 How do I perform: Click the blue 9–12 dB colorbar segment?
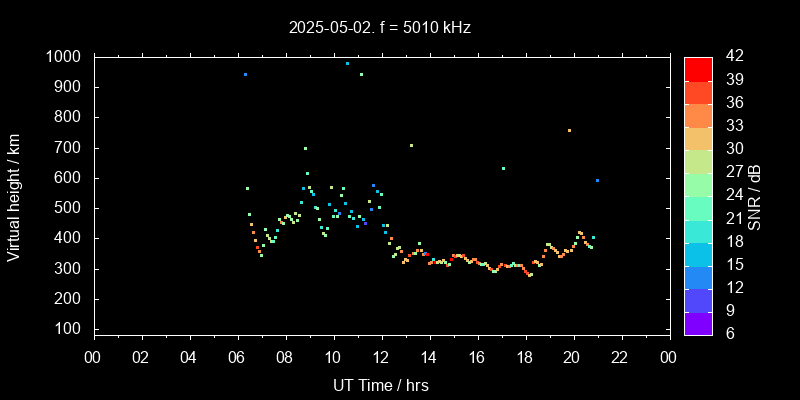click(x=698, y=299)
